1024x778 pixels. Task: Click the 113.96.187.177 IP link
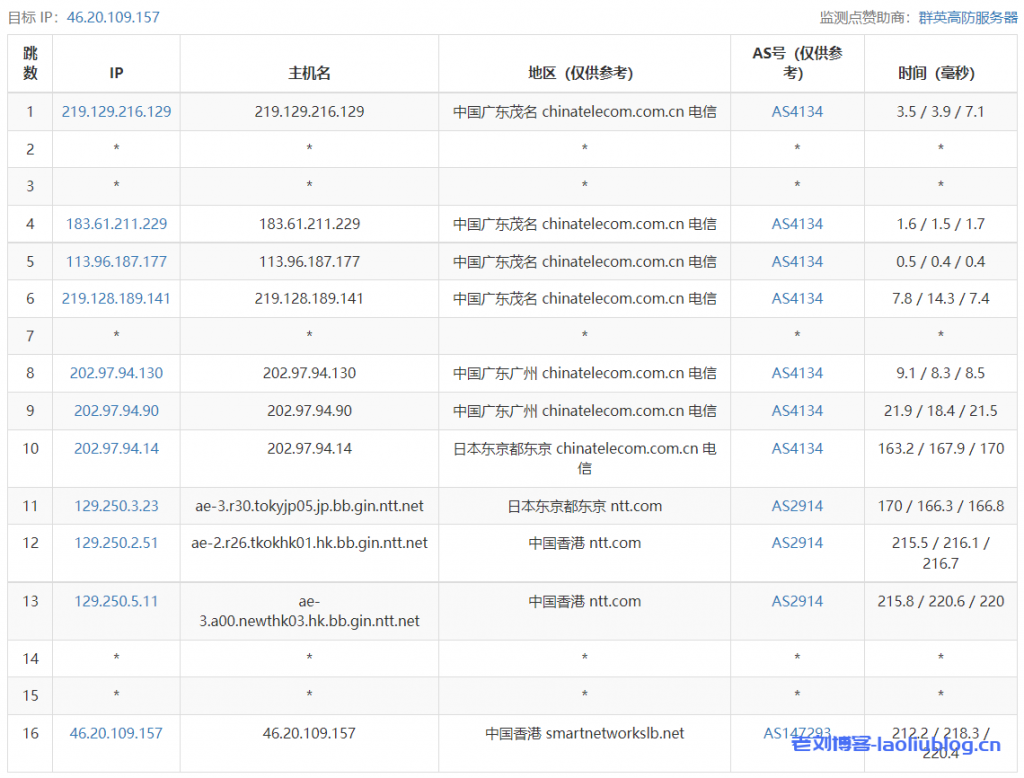116,261
